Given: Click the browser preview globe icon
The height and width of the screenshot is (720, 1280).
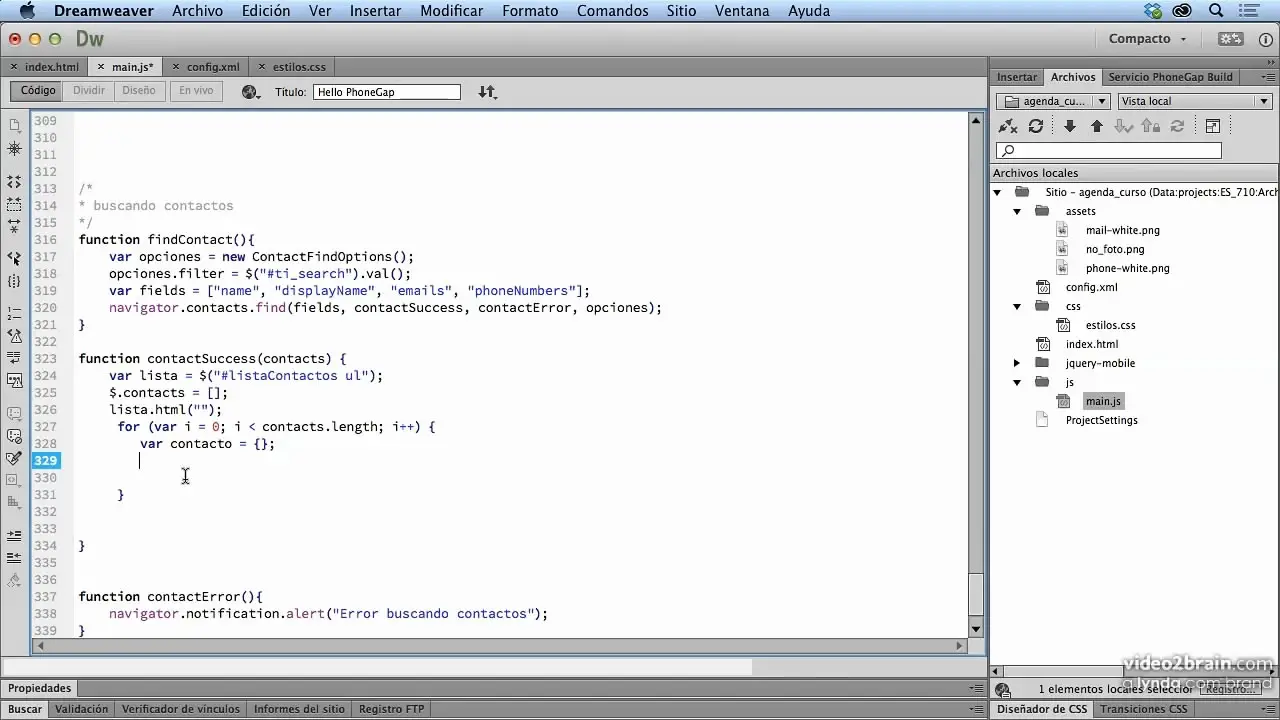Looking at the screenshot, I should click(250, 92).
